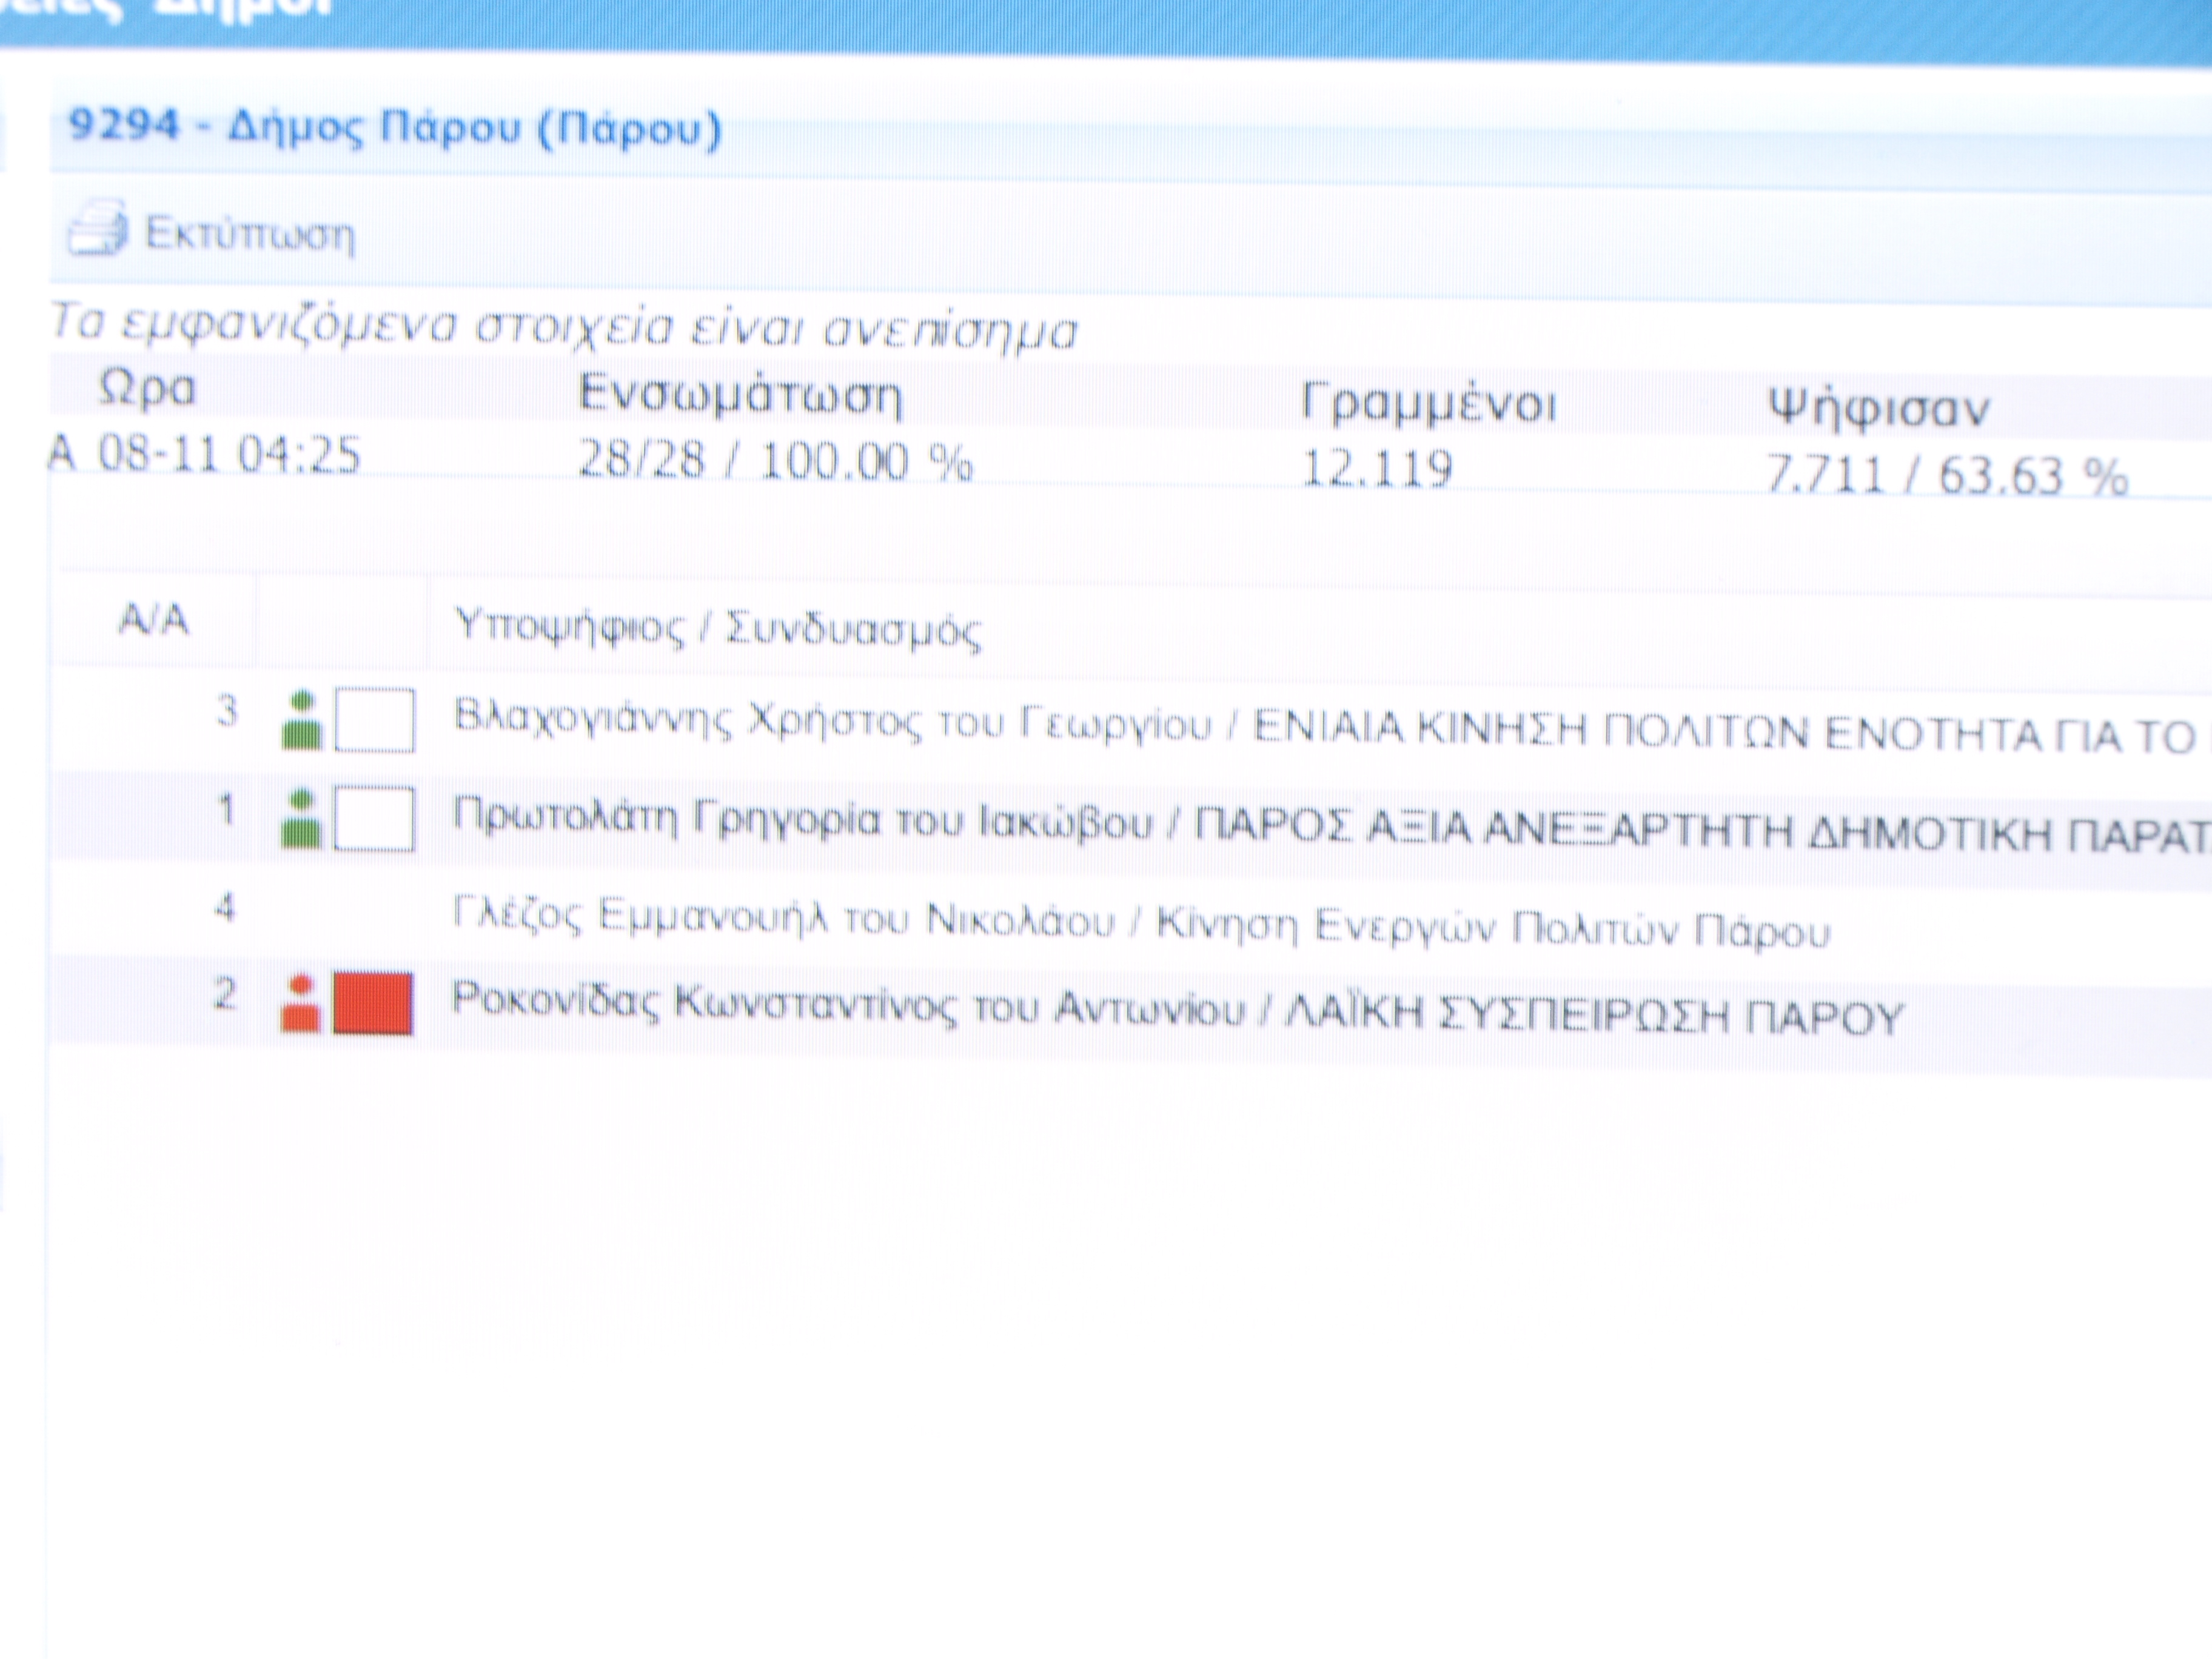Click row number 4 for Γλέζος
This screenshot has height=1659, width=2212.
pyautogui.click(x=225, y=907)
